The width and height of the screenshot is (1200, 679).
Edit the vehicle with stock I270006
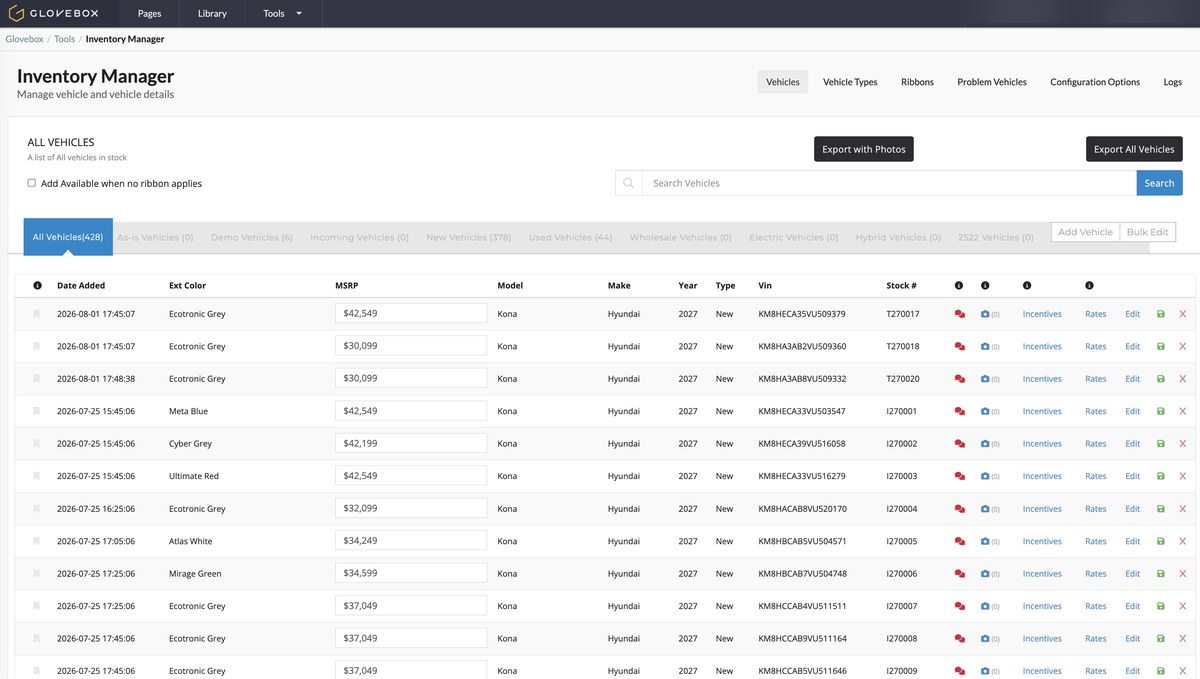pos(1132,574)
